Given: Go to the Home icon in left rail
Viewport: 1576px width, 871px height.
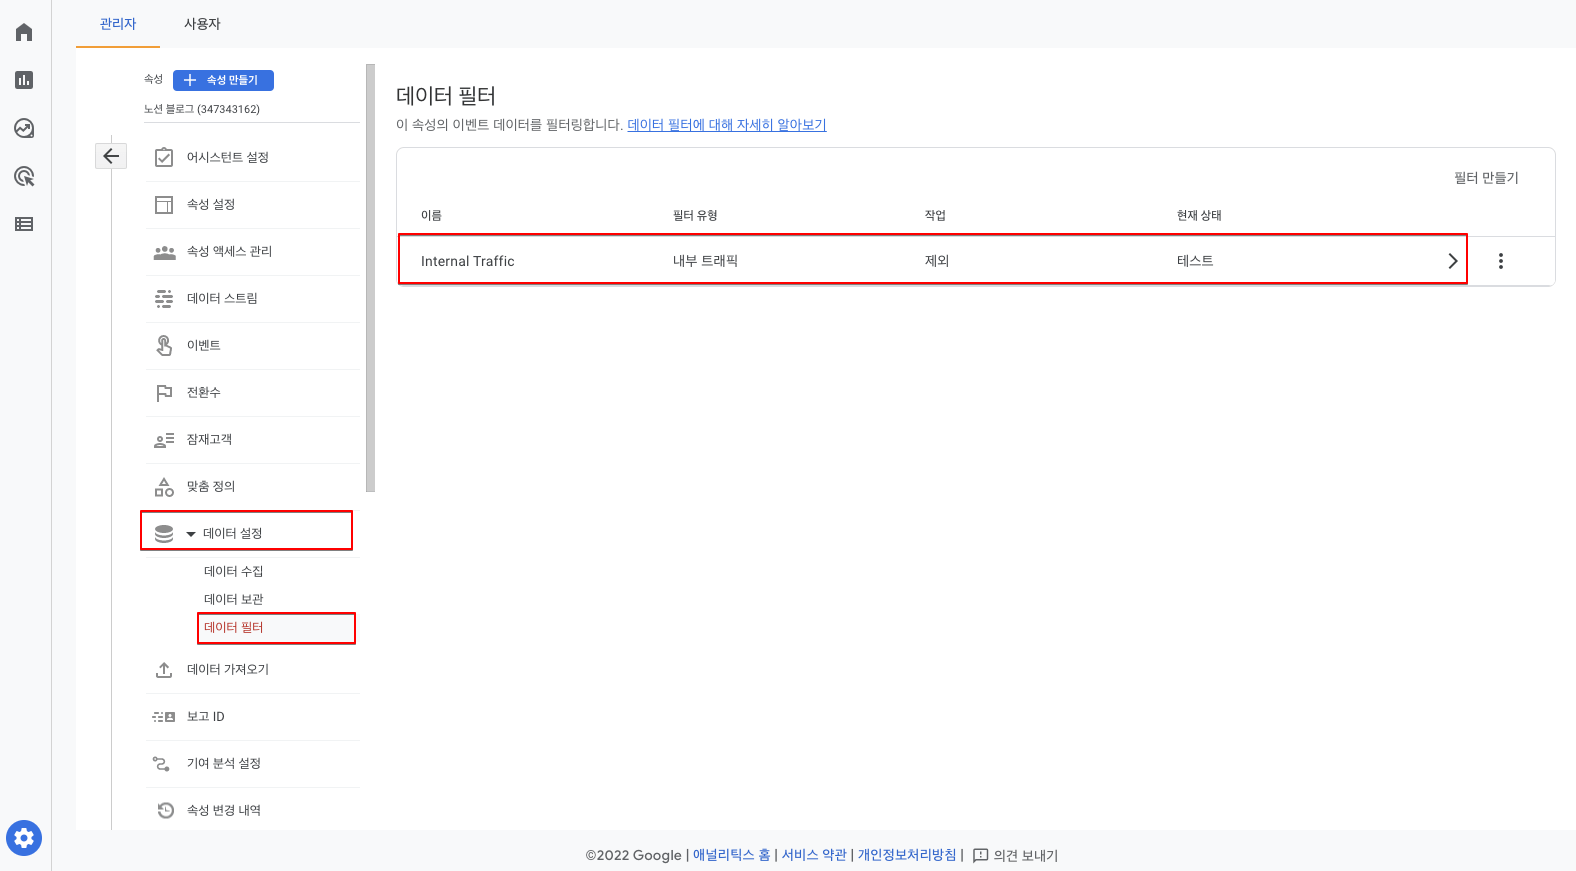Looking at the screenshot, I should [24, 32].
